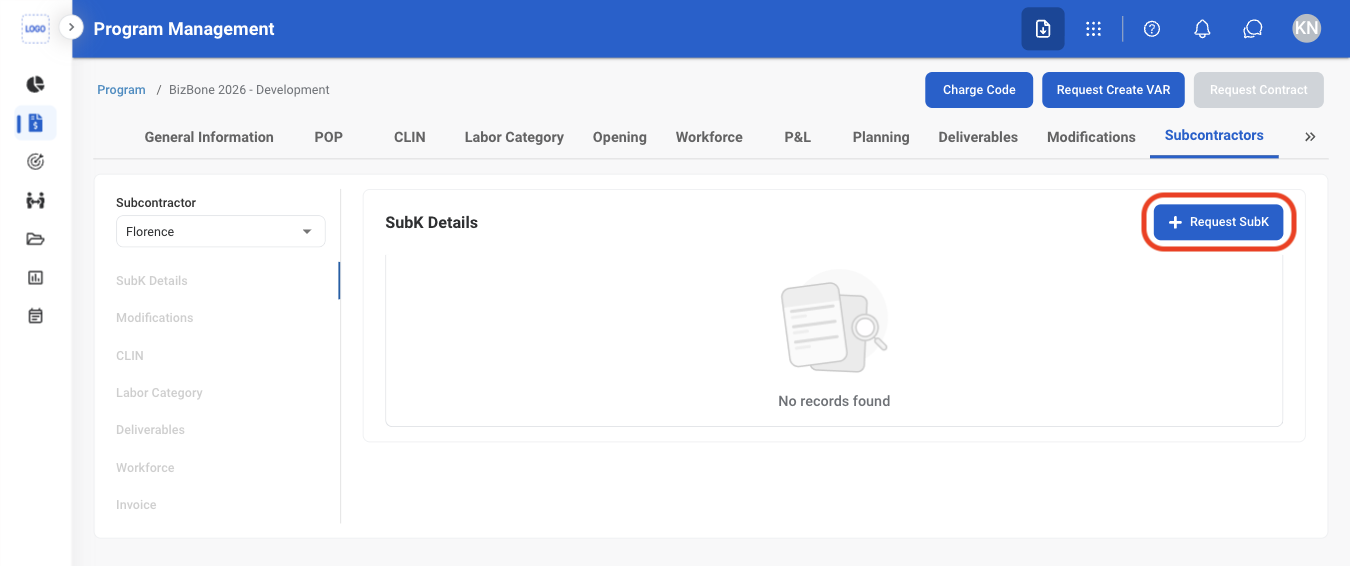
Task: Switch to the CLIN tab
Action: pos(410,137)
